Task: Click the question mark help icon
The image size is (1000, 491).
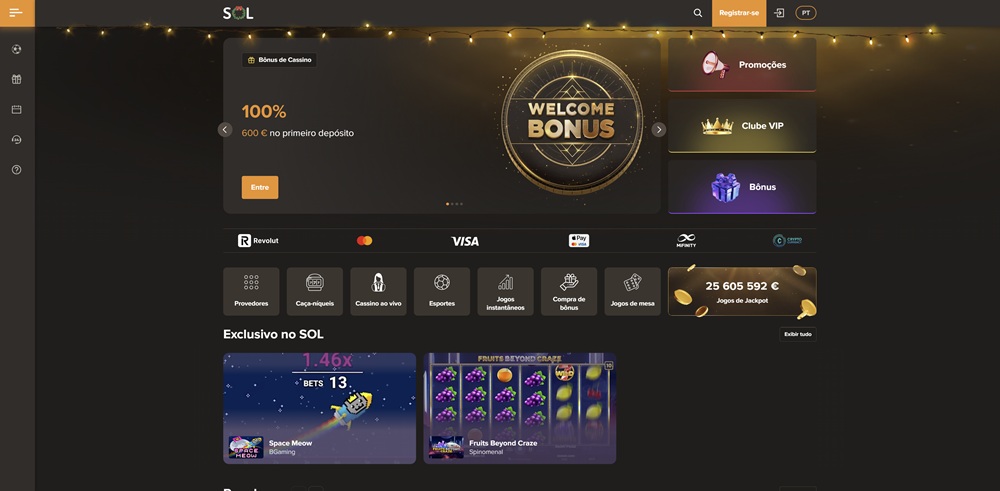Action: click(x=17, y=170)
